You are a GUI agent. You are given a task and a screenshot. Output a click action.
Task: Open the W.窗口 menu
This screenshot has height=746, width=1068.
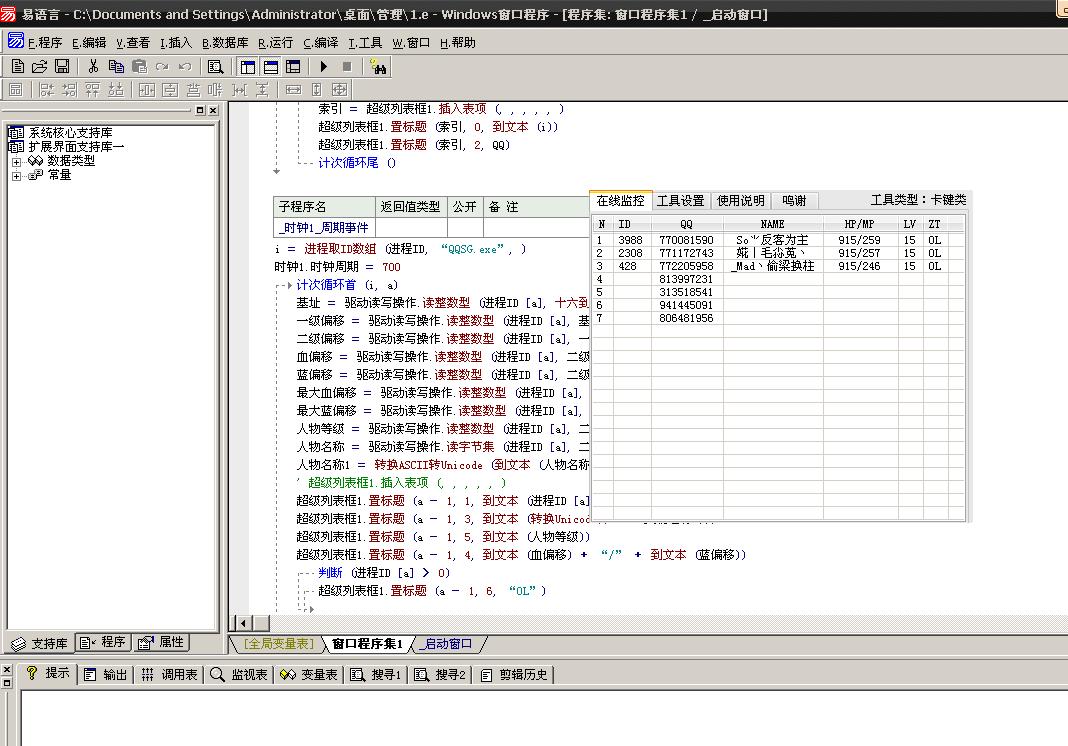[411, 43]
